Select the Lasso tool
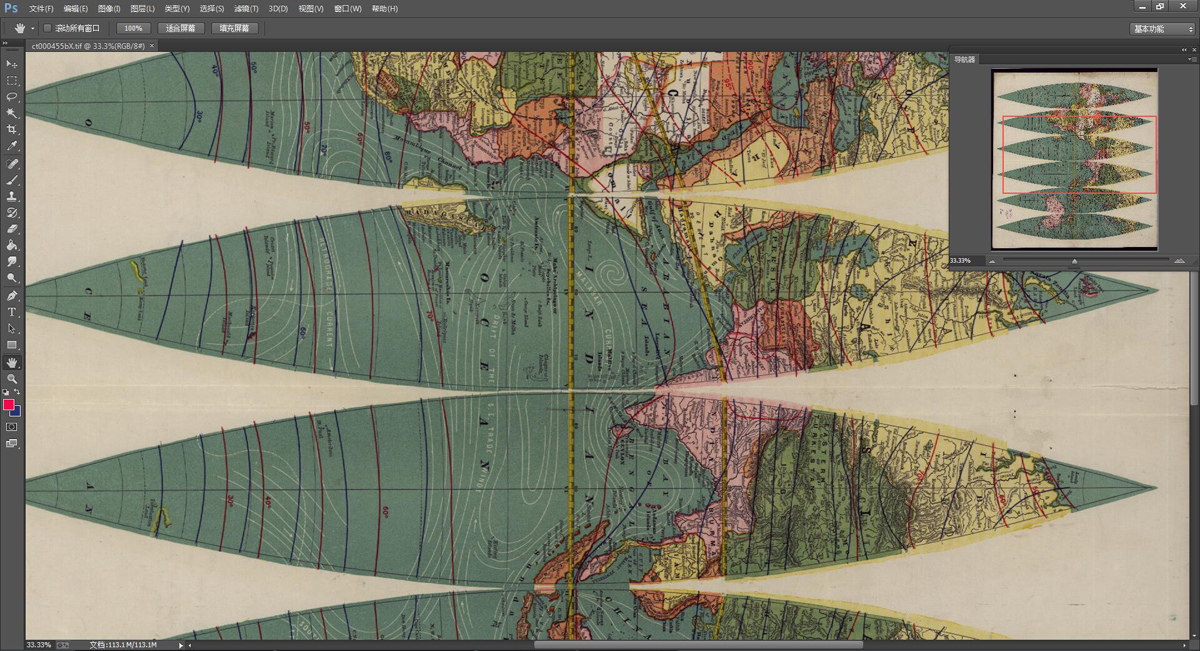This screenshot has width=1200, height=651. 12,97
